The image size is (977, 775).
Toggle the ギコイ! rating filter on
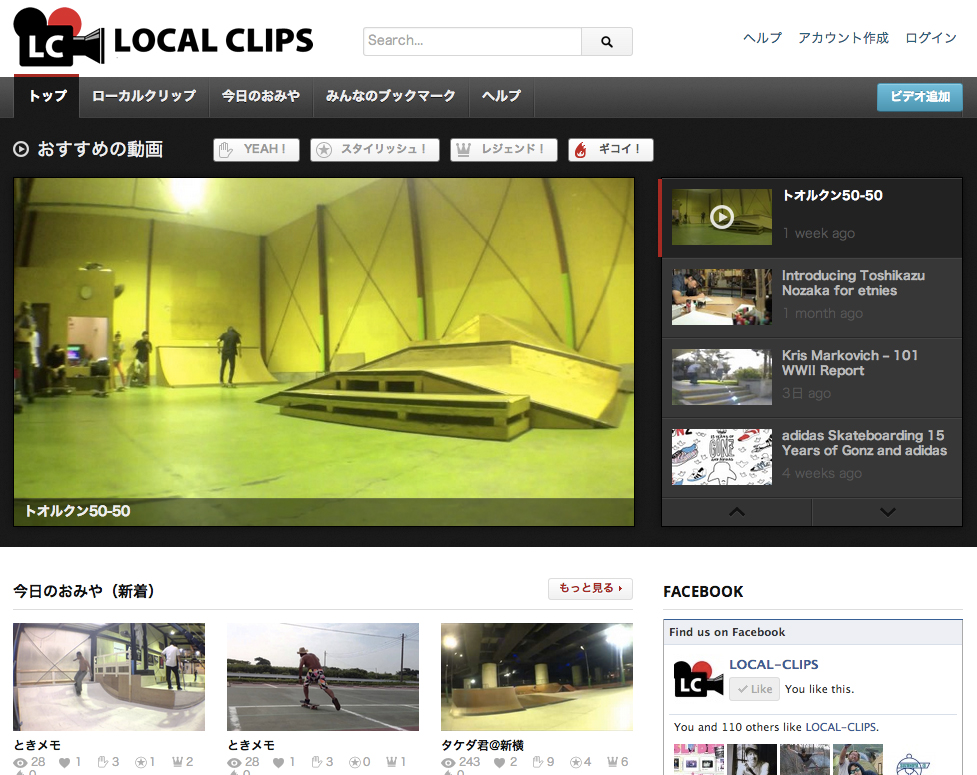click(610, 149)
